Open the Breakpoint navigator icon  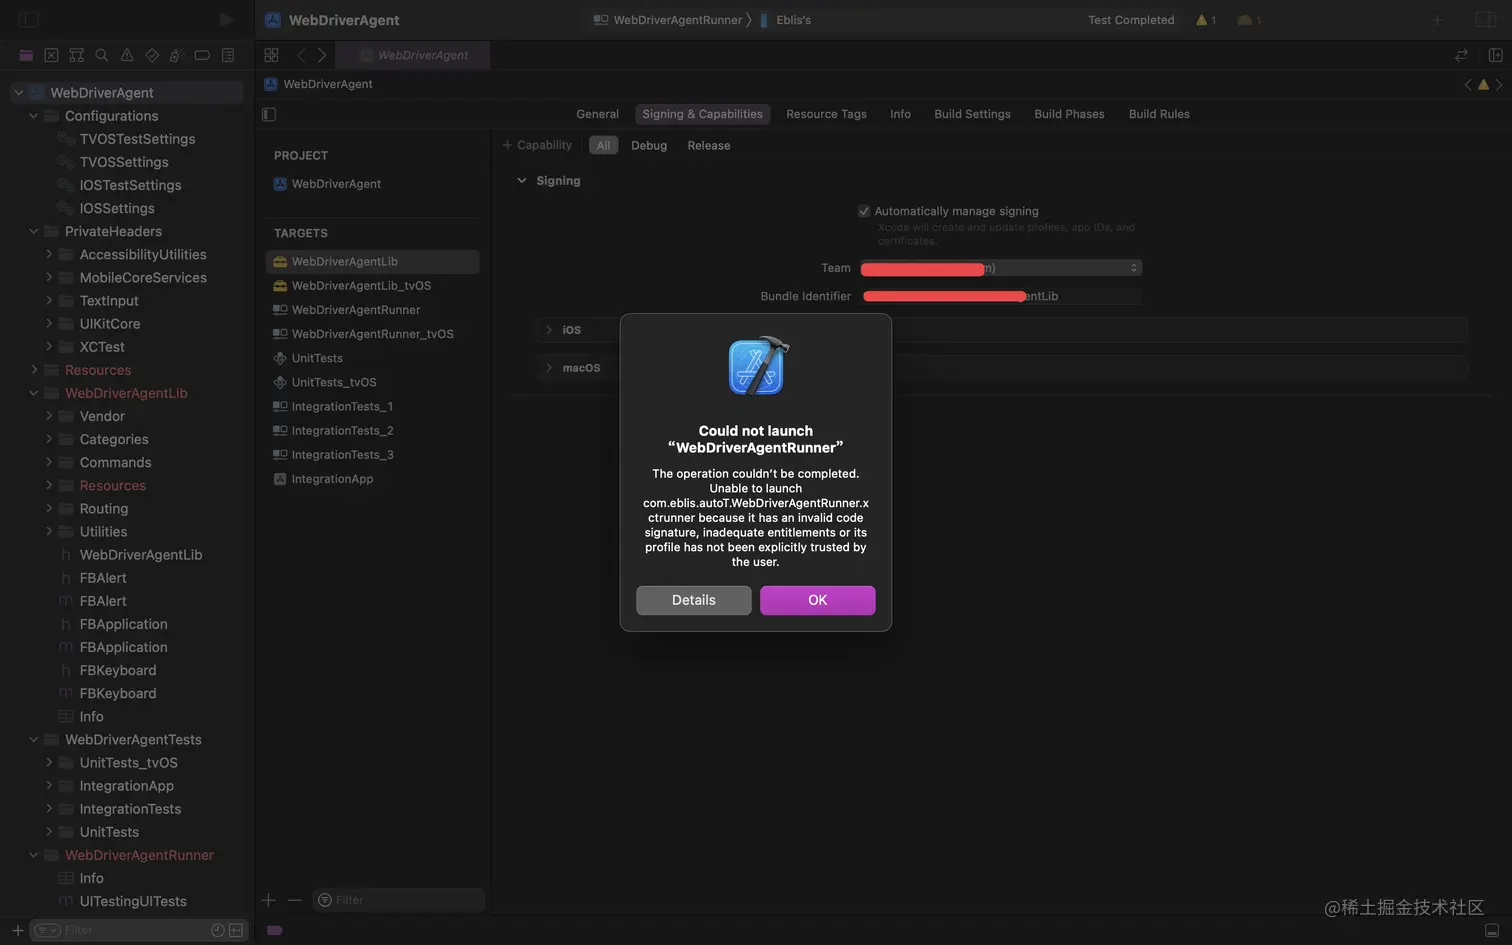coord(202,55)
